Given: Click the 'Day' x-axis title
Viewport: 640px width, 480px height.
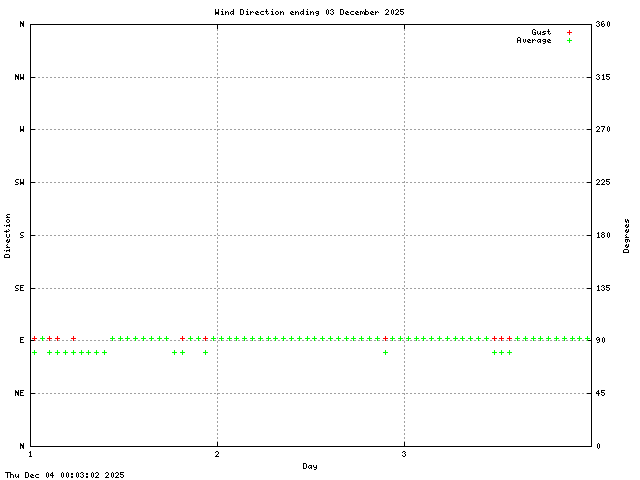Looking at the screenshot, I should [310, 466].
